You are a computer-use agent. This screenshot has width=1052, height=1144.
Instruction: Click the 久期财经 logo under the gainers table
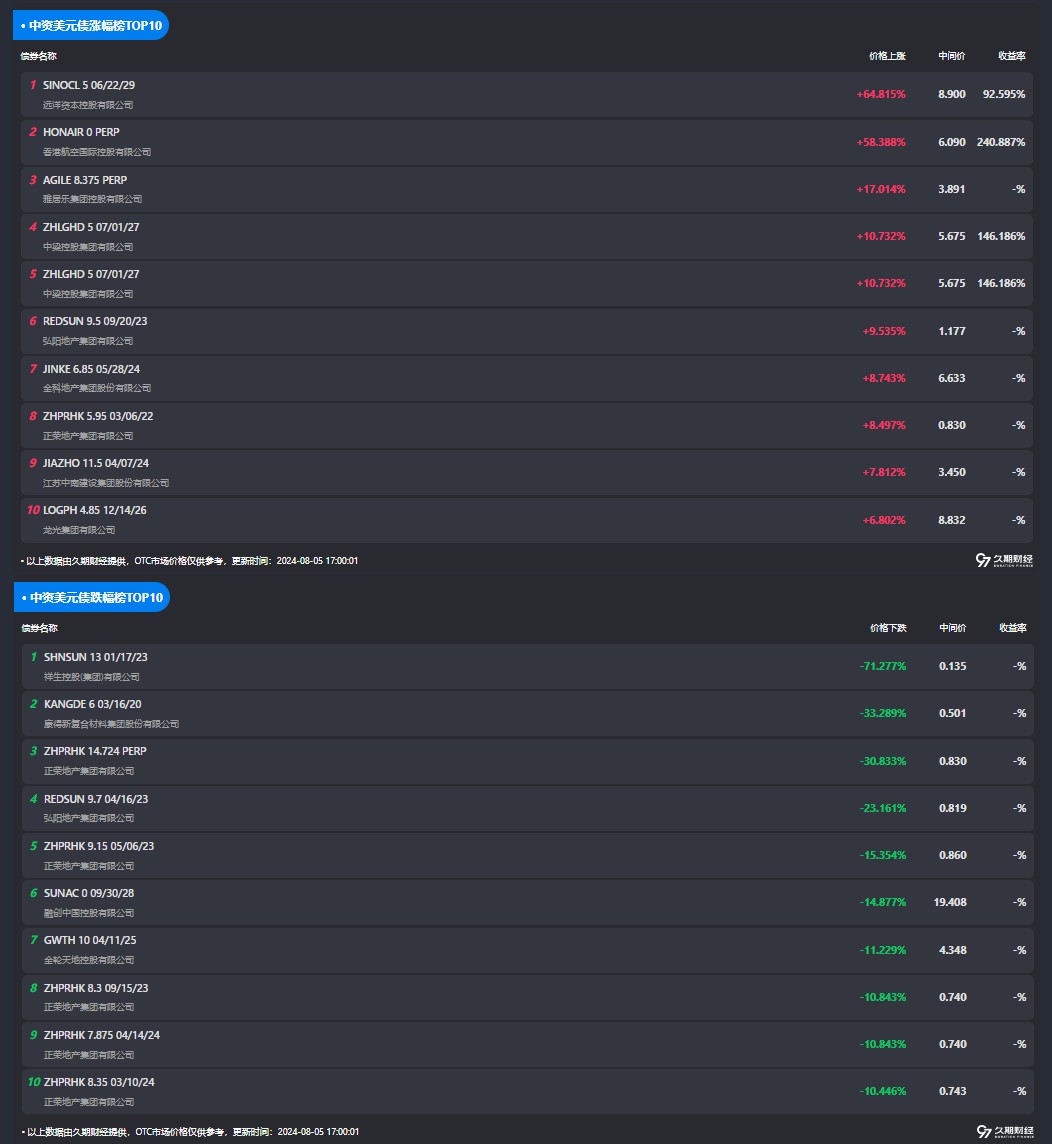(x=1005, y=561)
